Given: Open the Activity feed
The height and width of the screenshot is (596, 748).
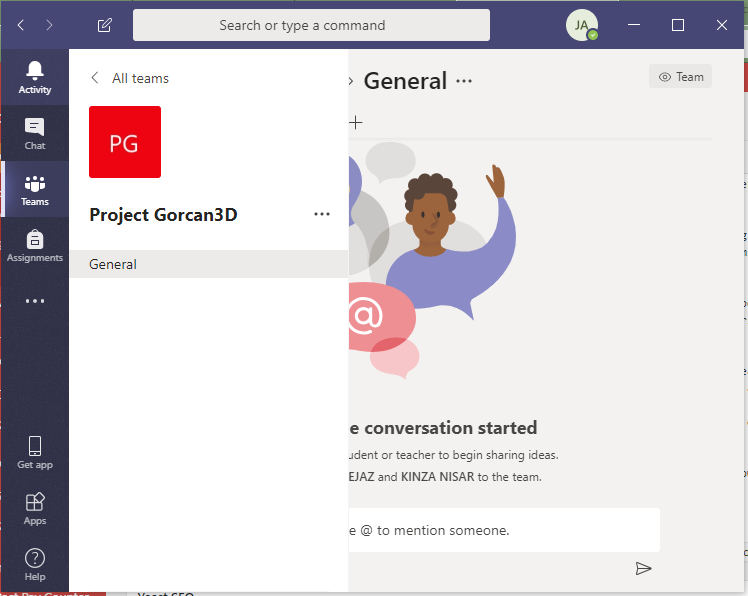Looking at the screenshot, I should pyautogui.click(x=35, y=77).
